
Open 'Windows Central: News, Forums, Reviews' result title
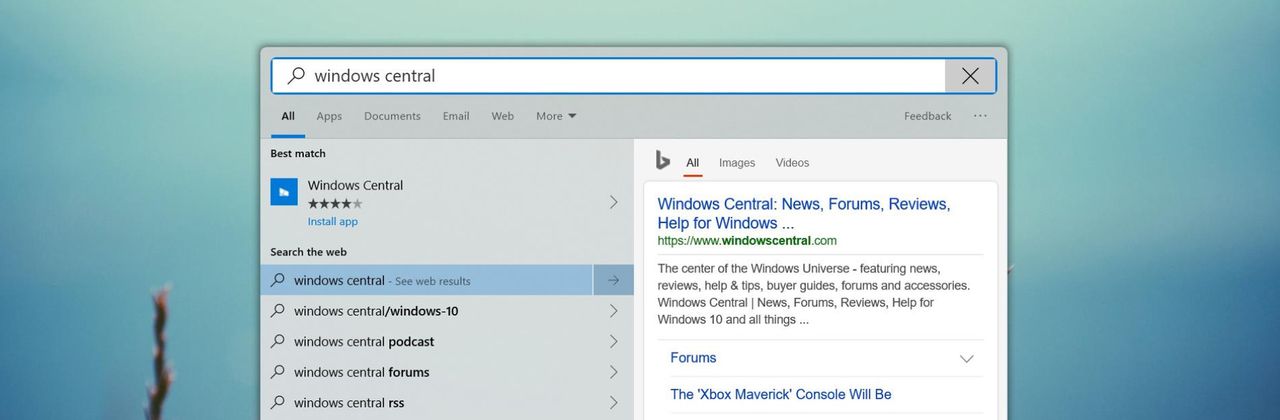tap(804, 213)
